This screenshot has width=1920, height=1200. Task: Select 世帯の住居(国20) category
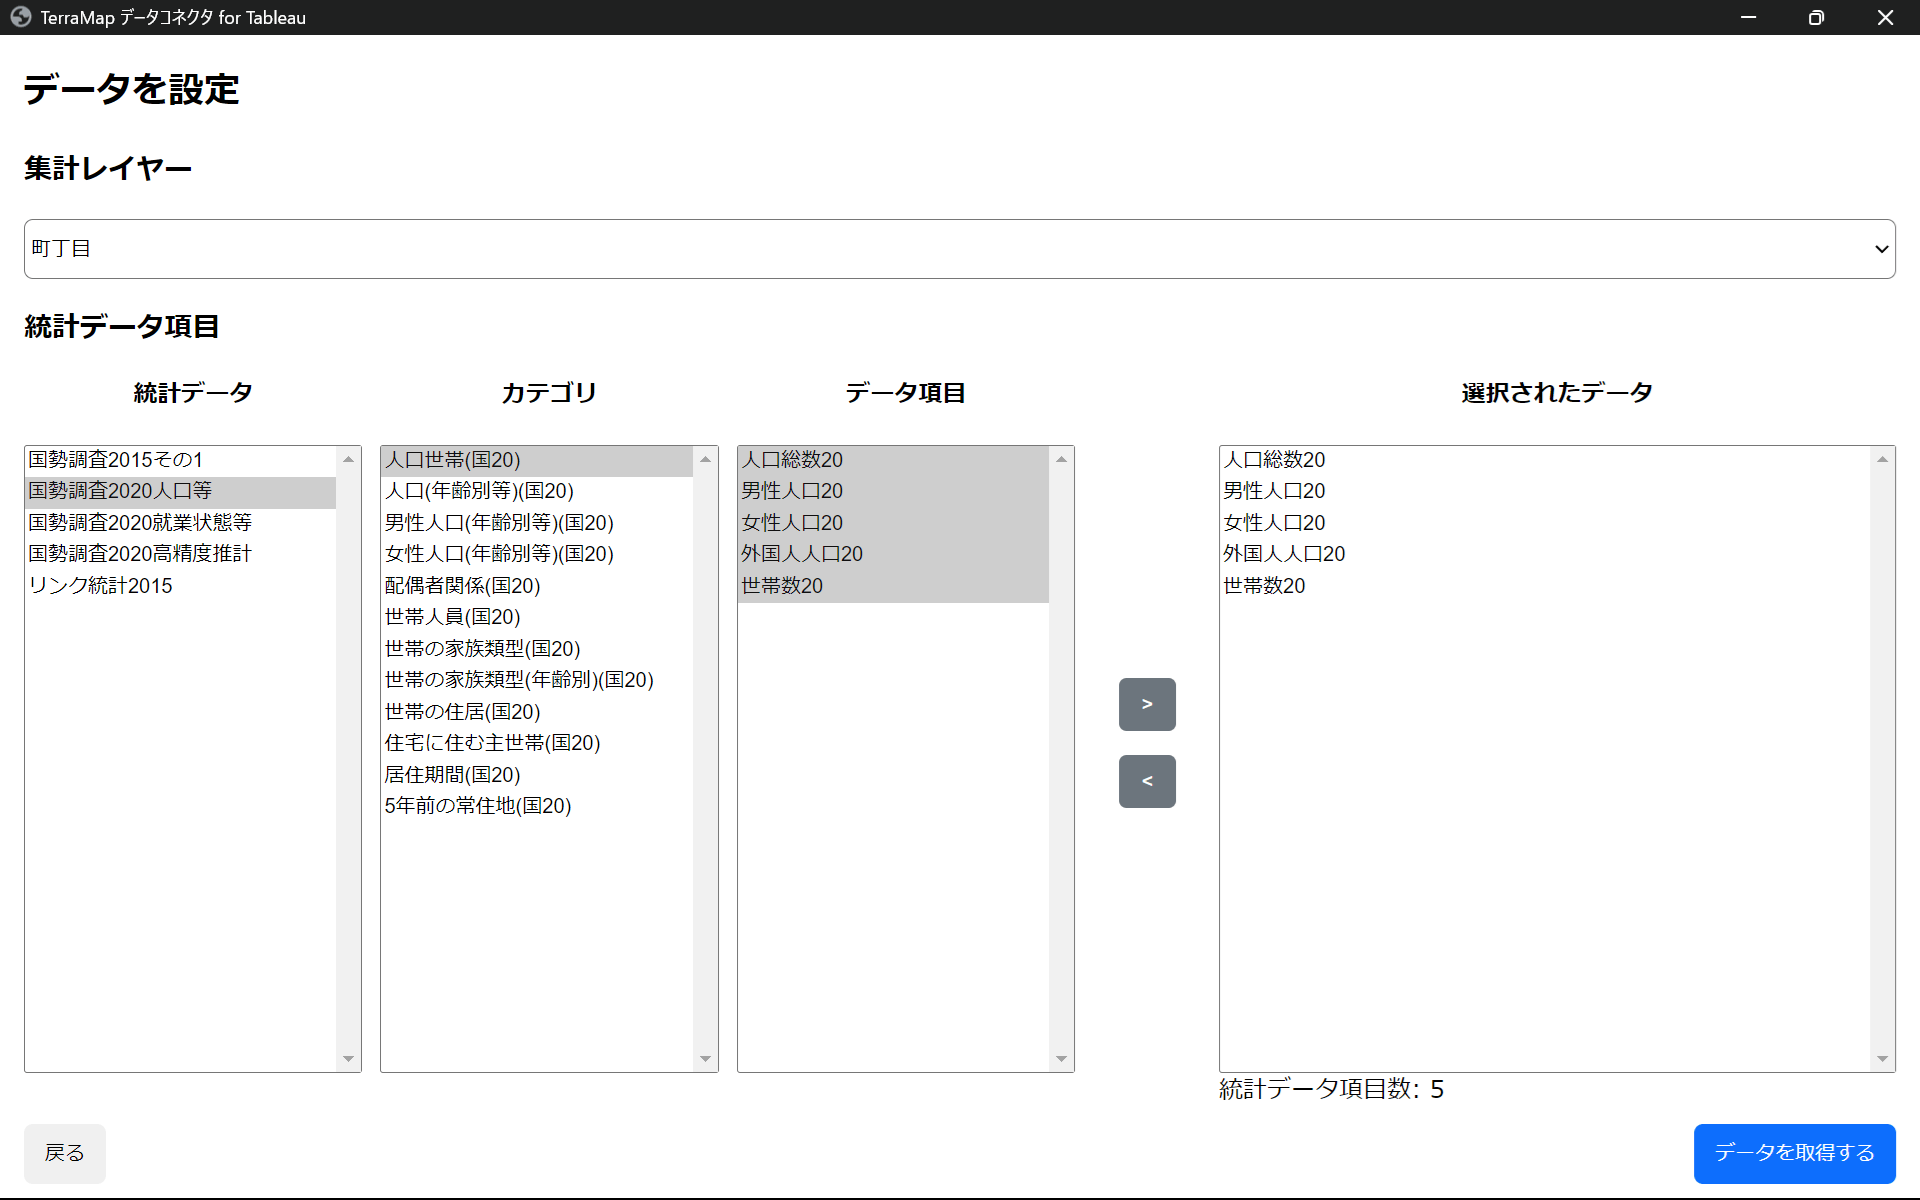pos(462,711)
